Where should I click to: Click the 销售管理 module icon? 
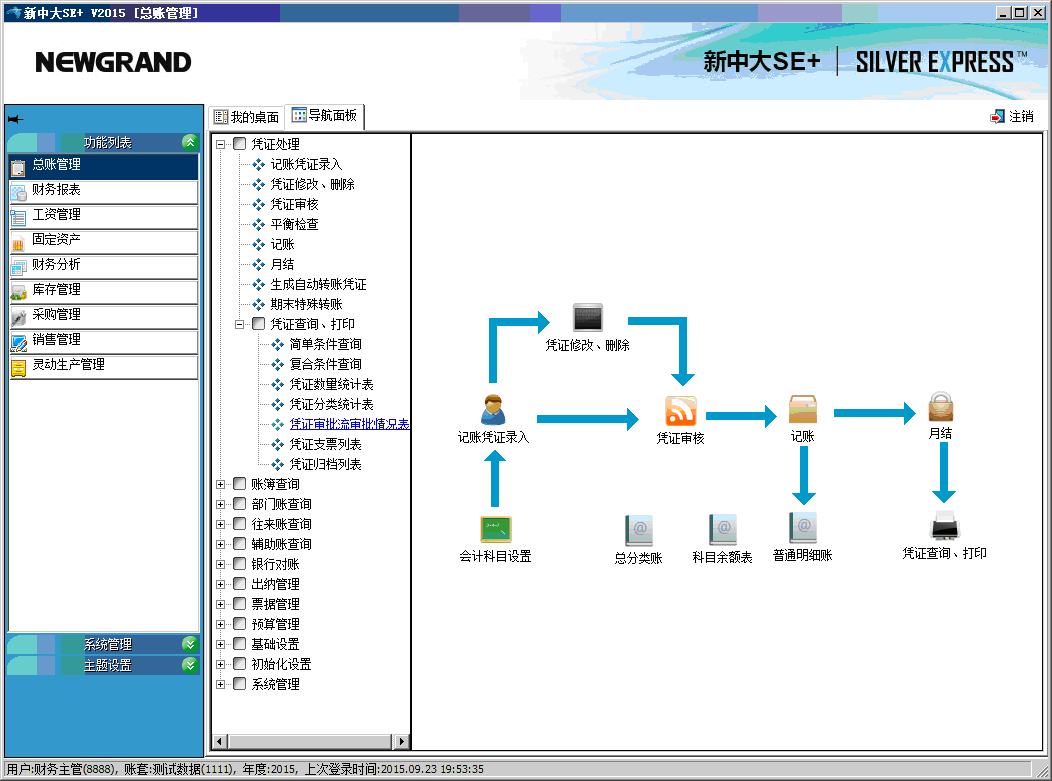[19, 342]
